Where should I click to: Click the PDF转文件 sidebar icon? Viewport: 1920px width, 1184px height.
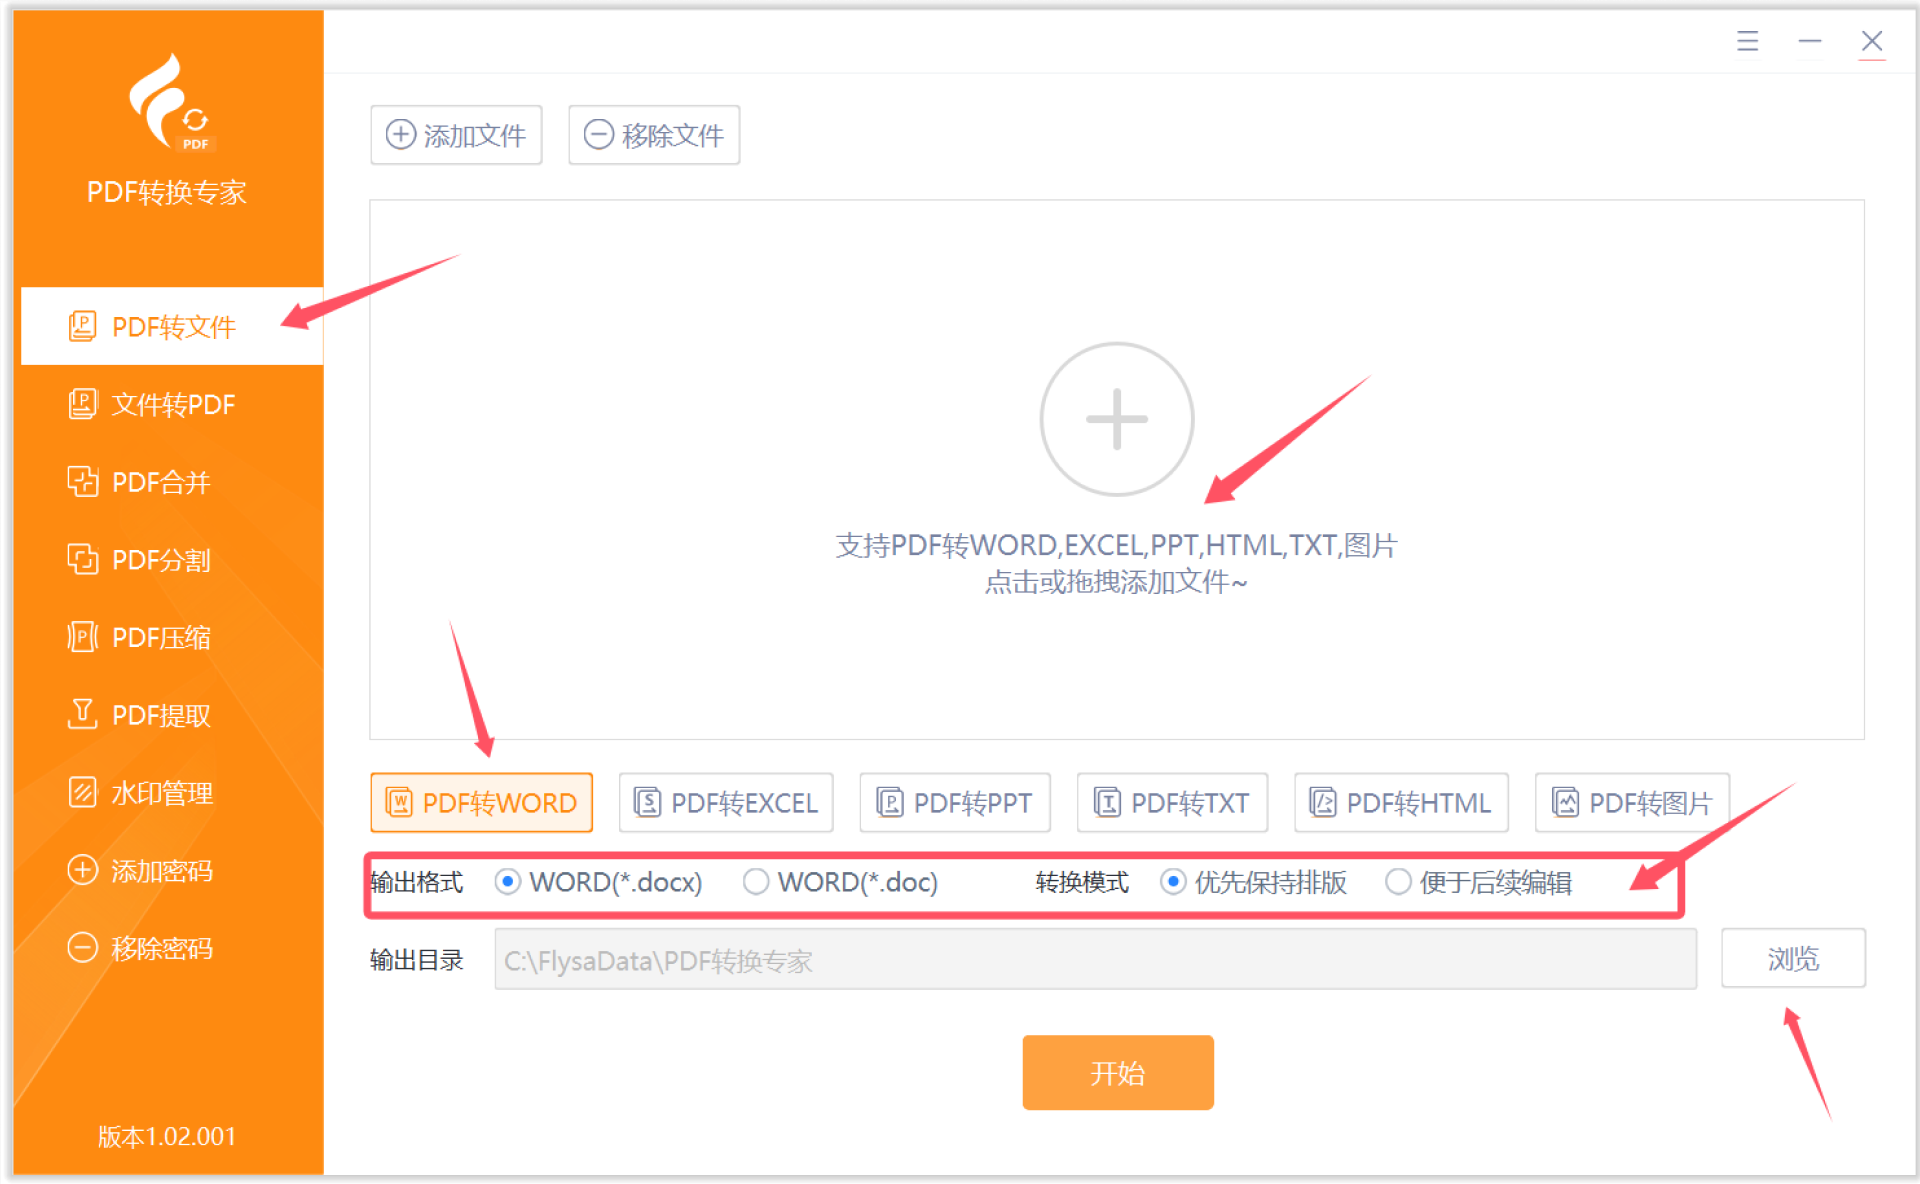click(82, 326)
